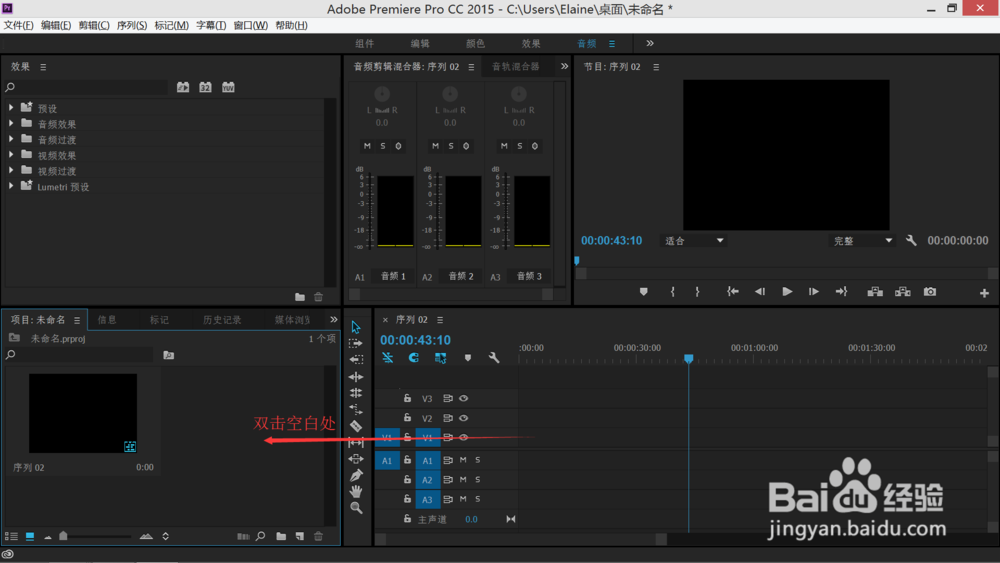Screen dimensions: 1000x563
Task: Select the 序列 02 thumbnail
Action: point(83,413)
